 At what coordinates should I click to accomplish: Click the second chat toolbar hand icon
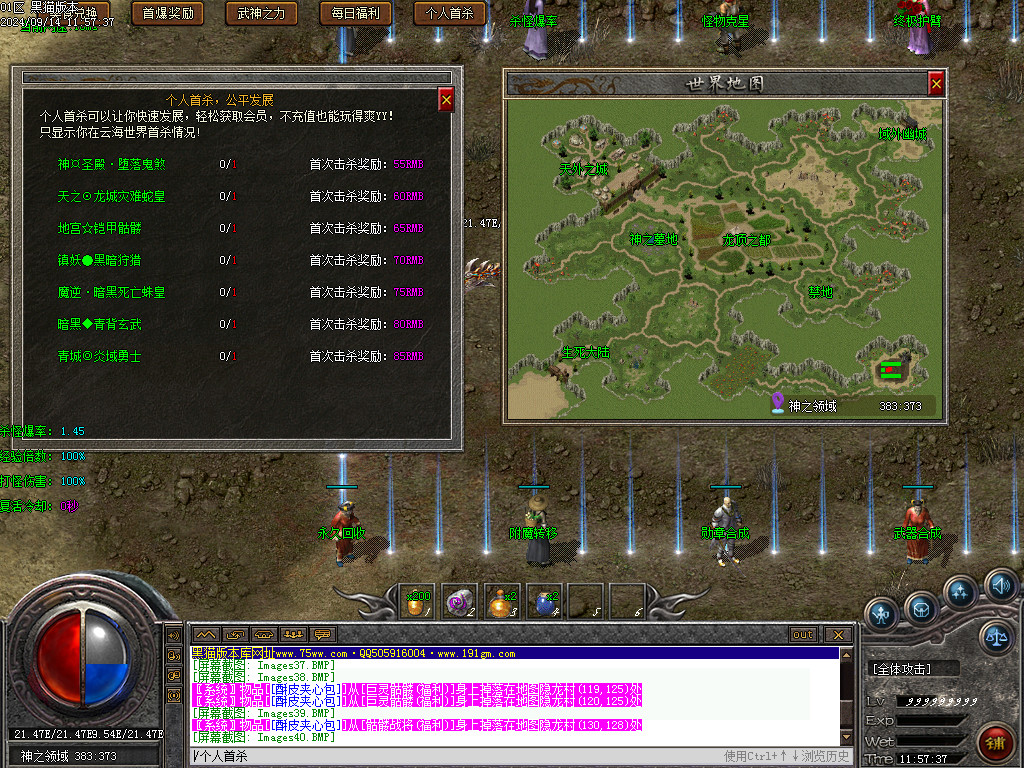235,634
